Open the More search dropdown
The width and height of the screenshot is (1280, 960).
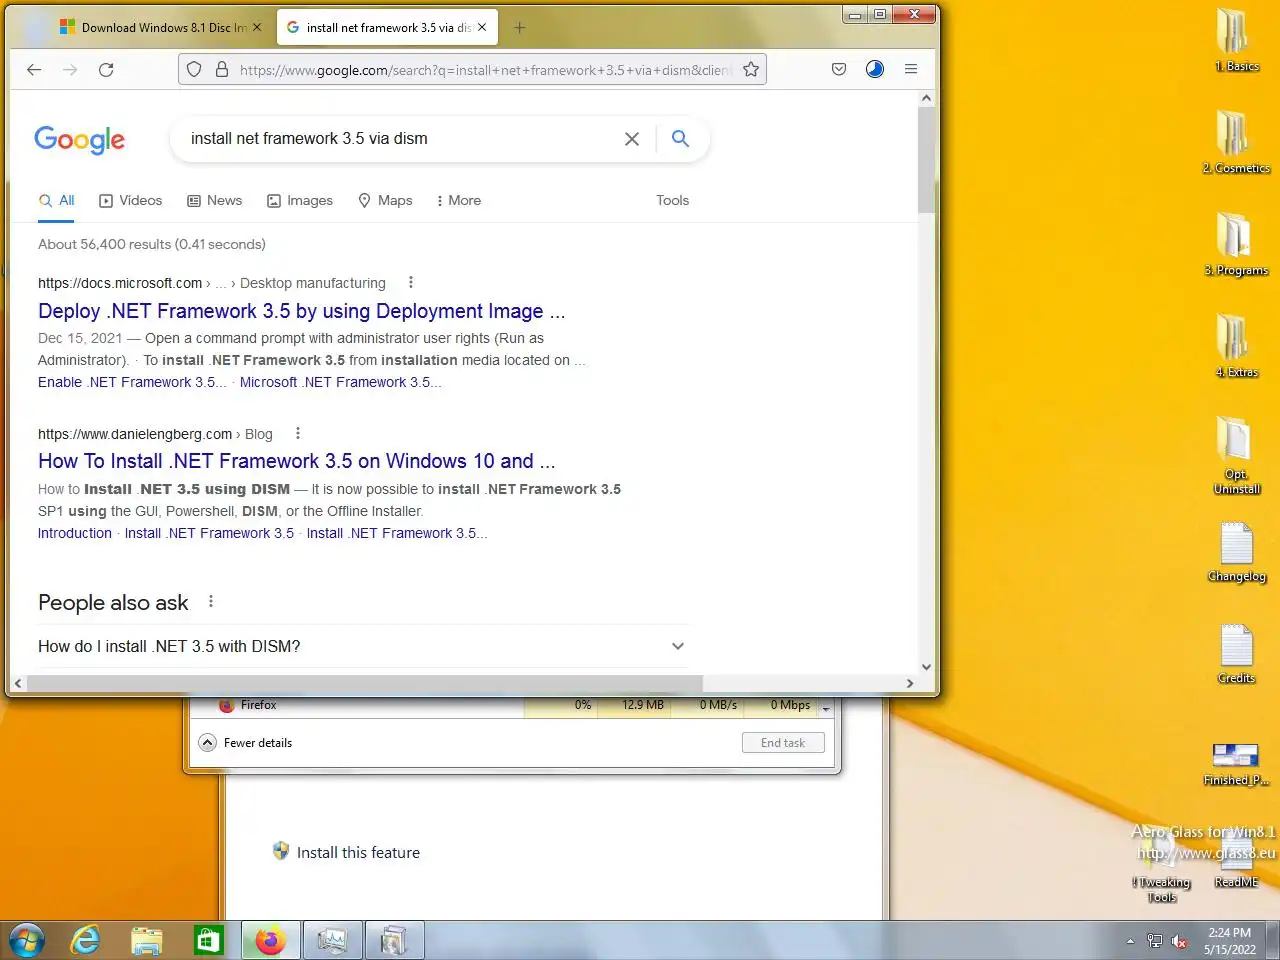[459, 200]
